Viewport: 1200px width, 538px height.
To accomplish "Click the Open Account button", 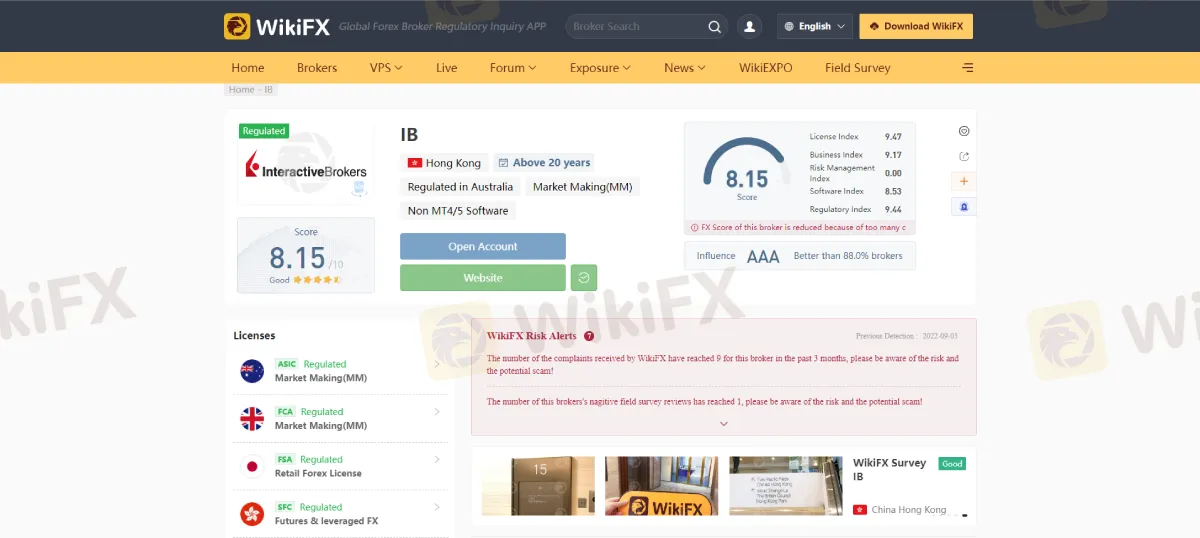I will tap(483, 246).
